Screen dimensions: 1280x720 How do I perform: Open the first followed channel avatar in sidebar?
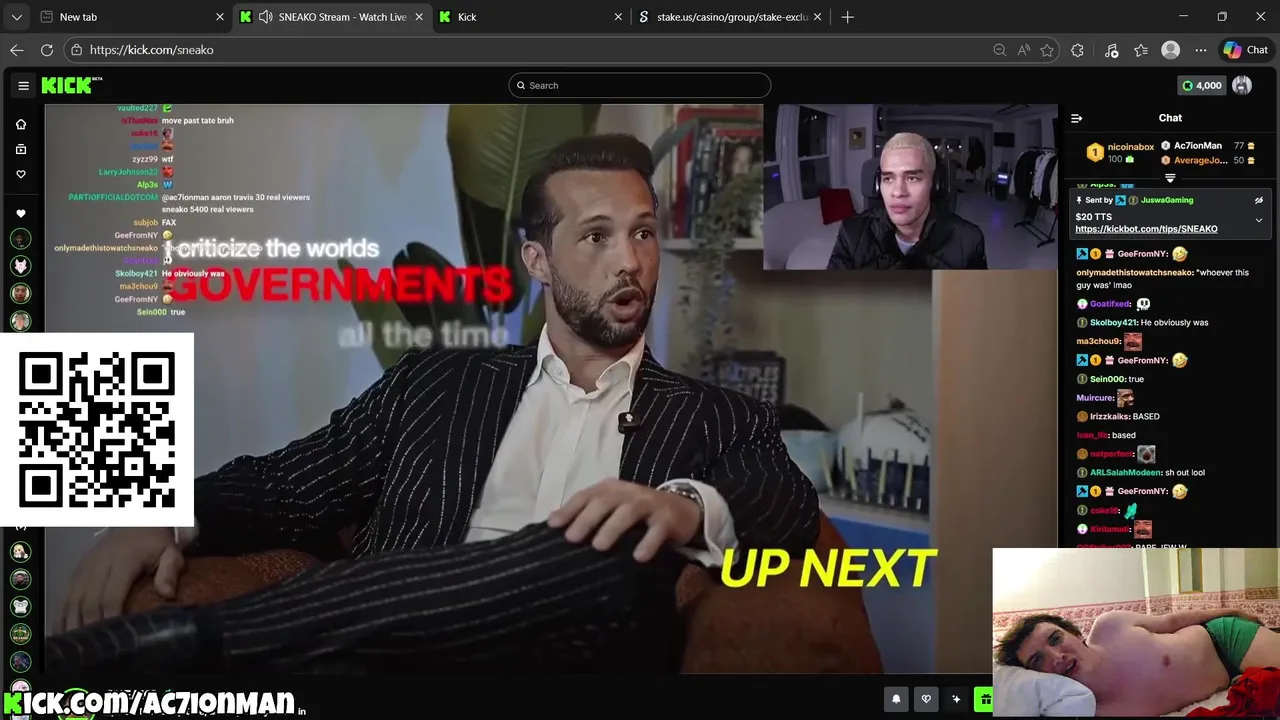(21, 239)
